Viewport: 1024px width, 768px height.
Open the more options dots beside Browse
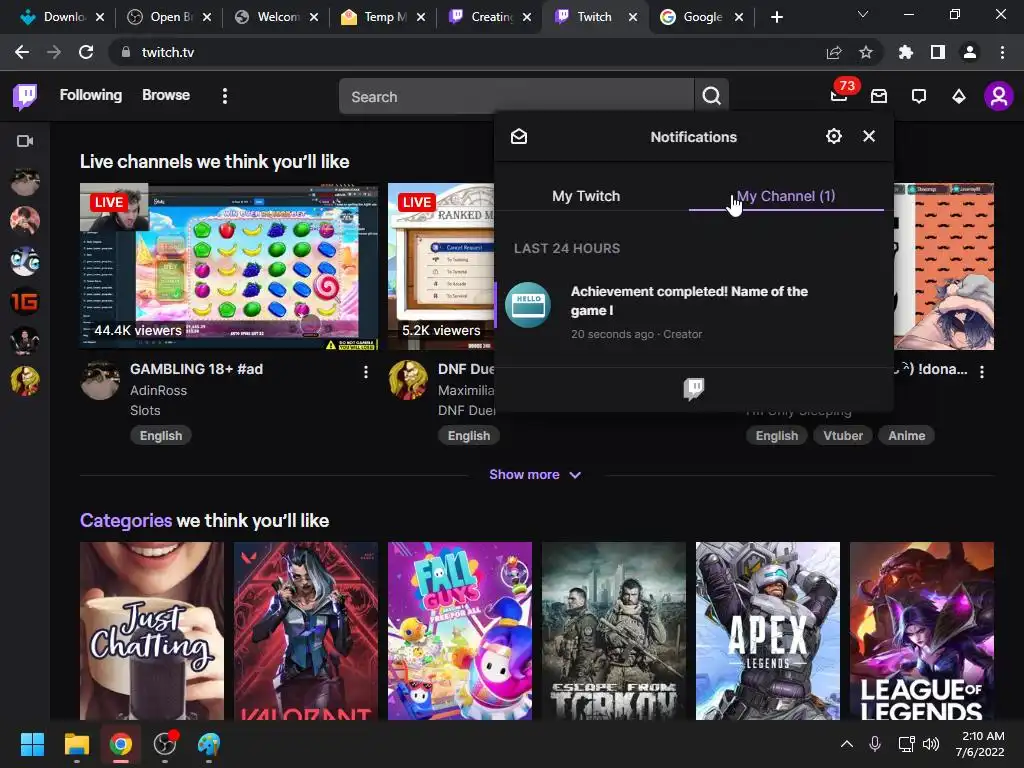click(225, 96)
